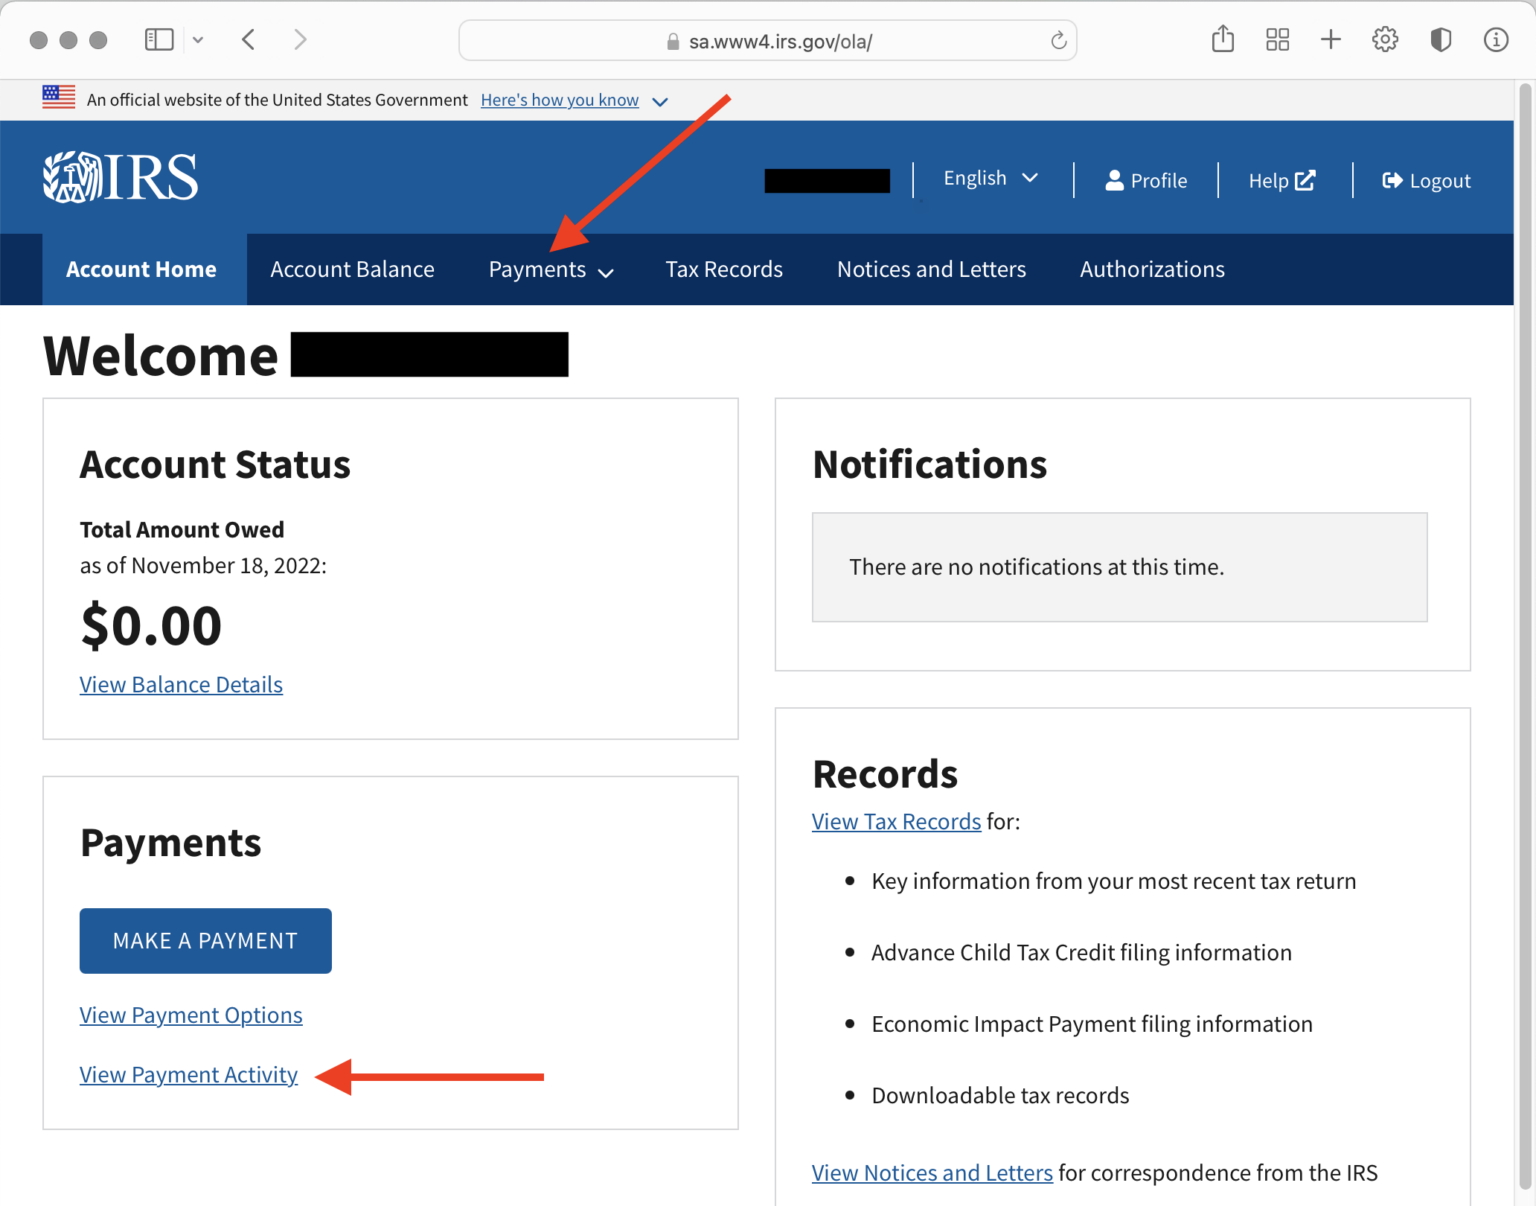Screen dimensions: 1536x1206
Task: Open browser settings via gear icon
Action: 1385,39
